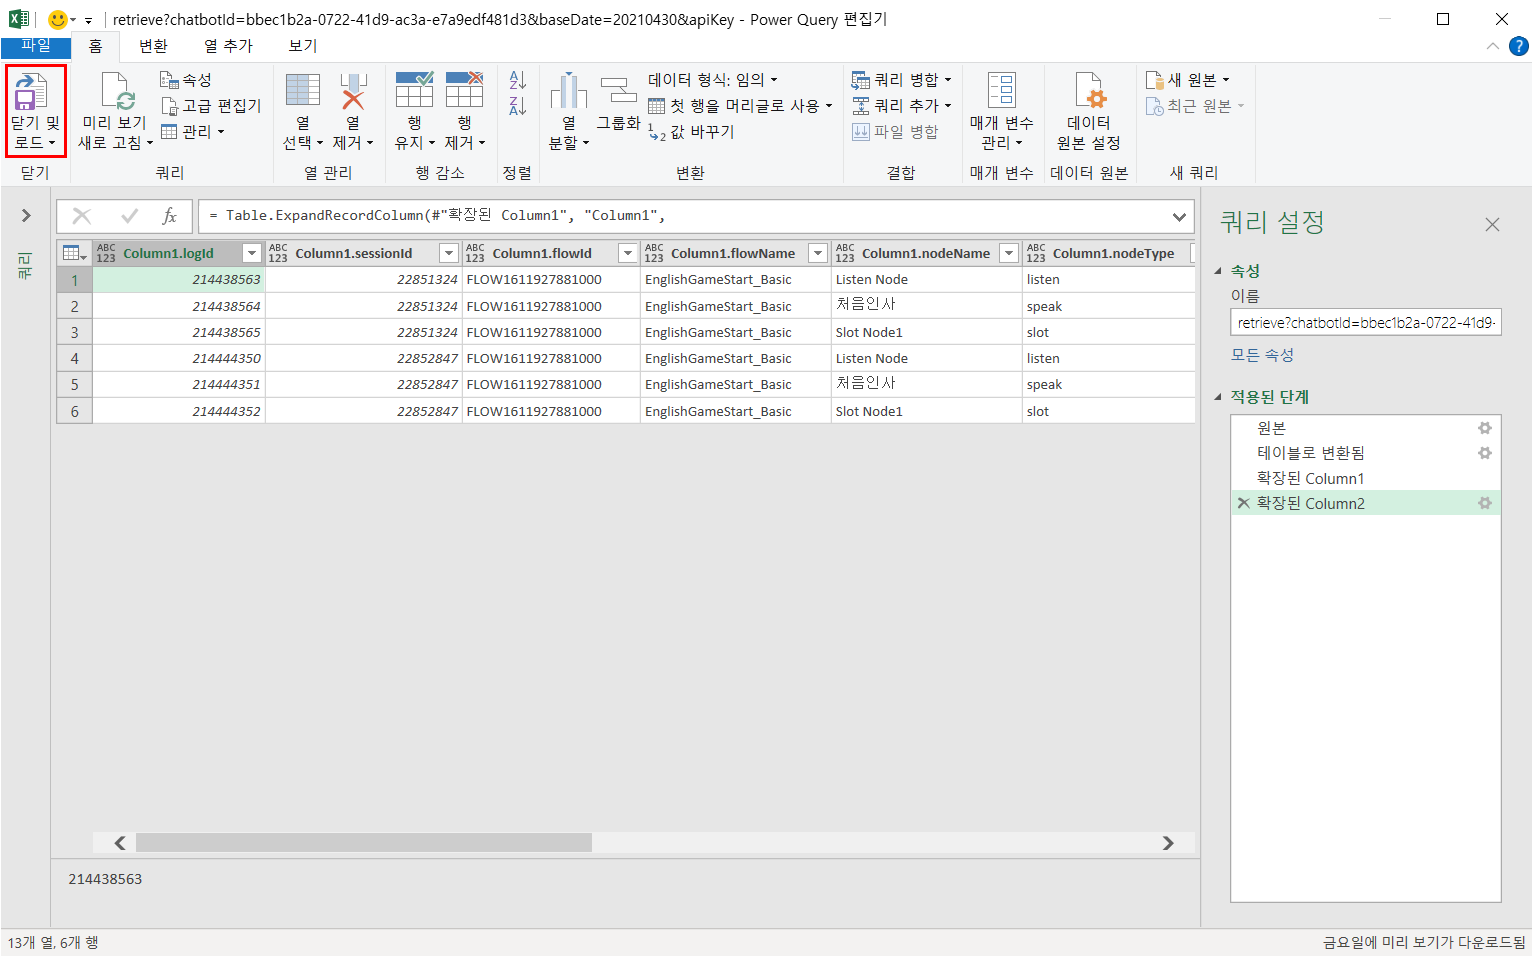This screenshot has width=1533, height=957.
Task: Open settings gear for 원본 step
Action: 1485,428
